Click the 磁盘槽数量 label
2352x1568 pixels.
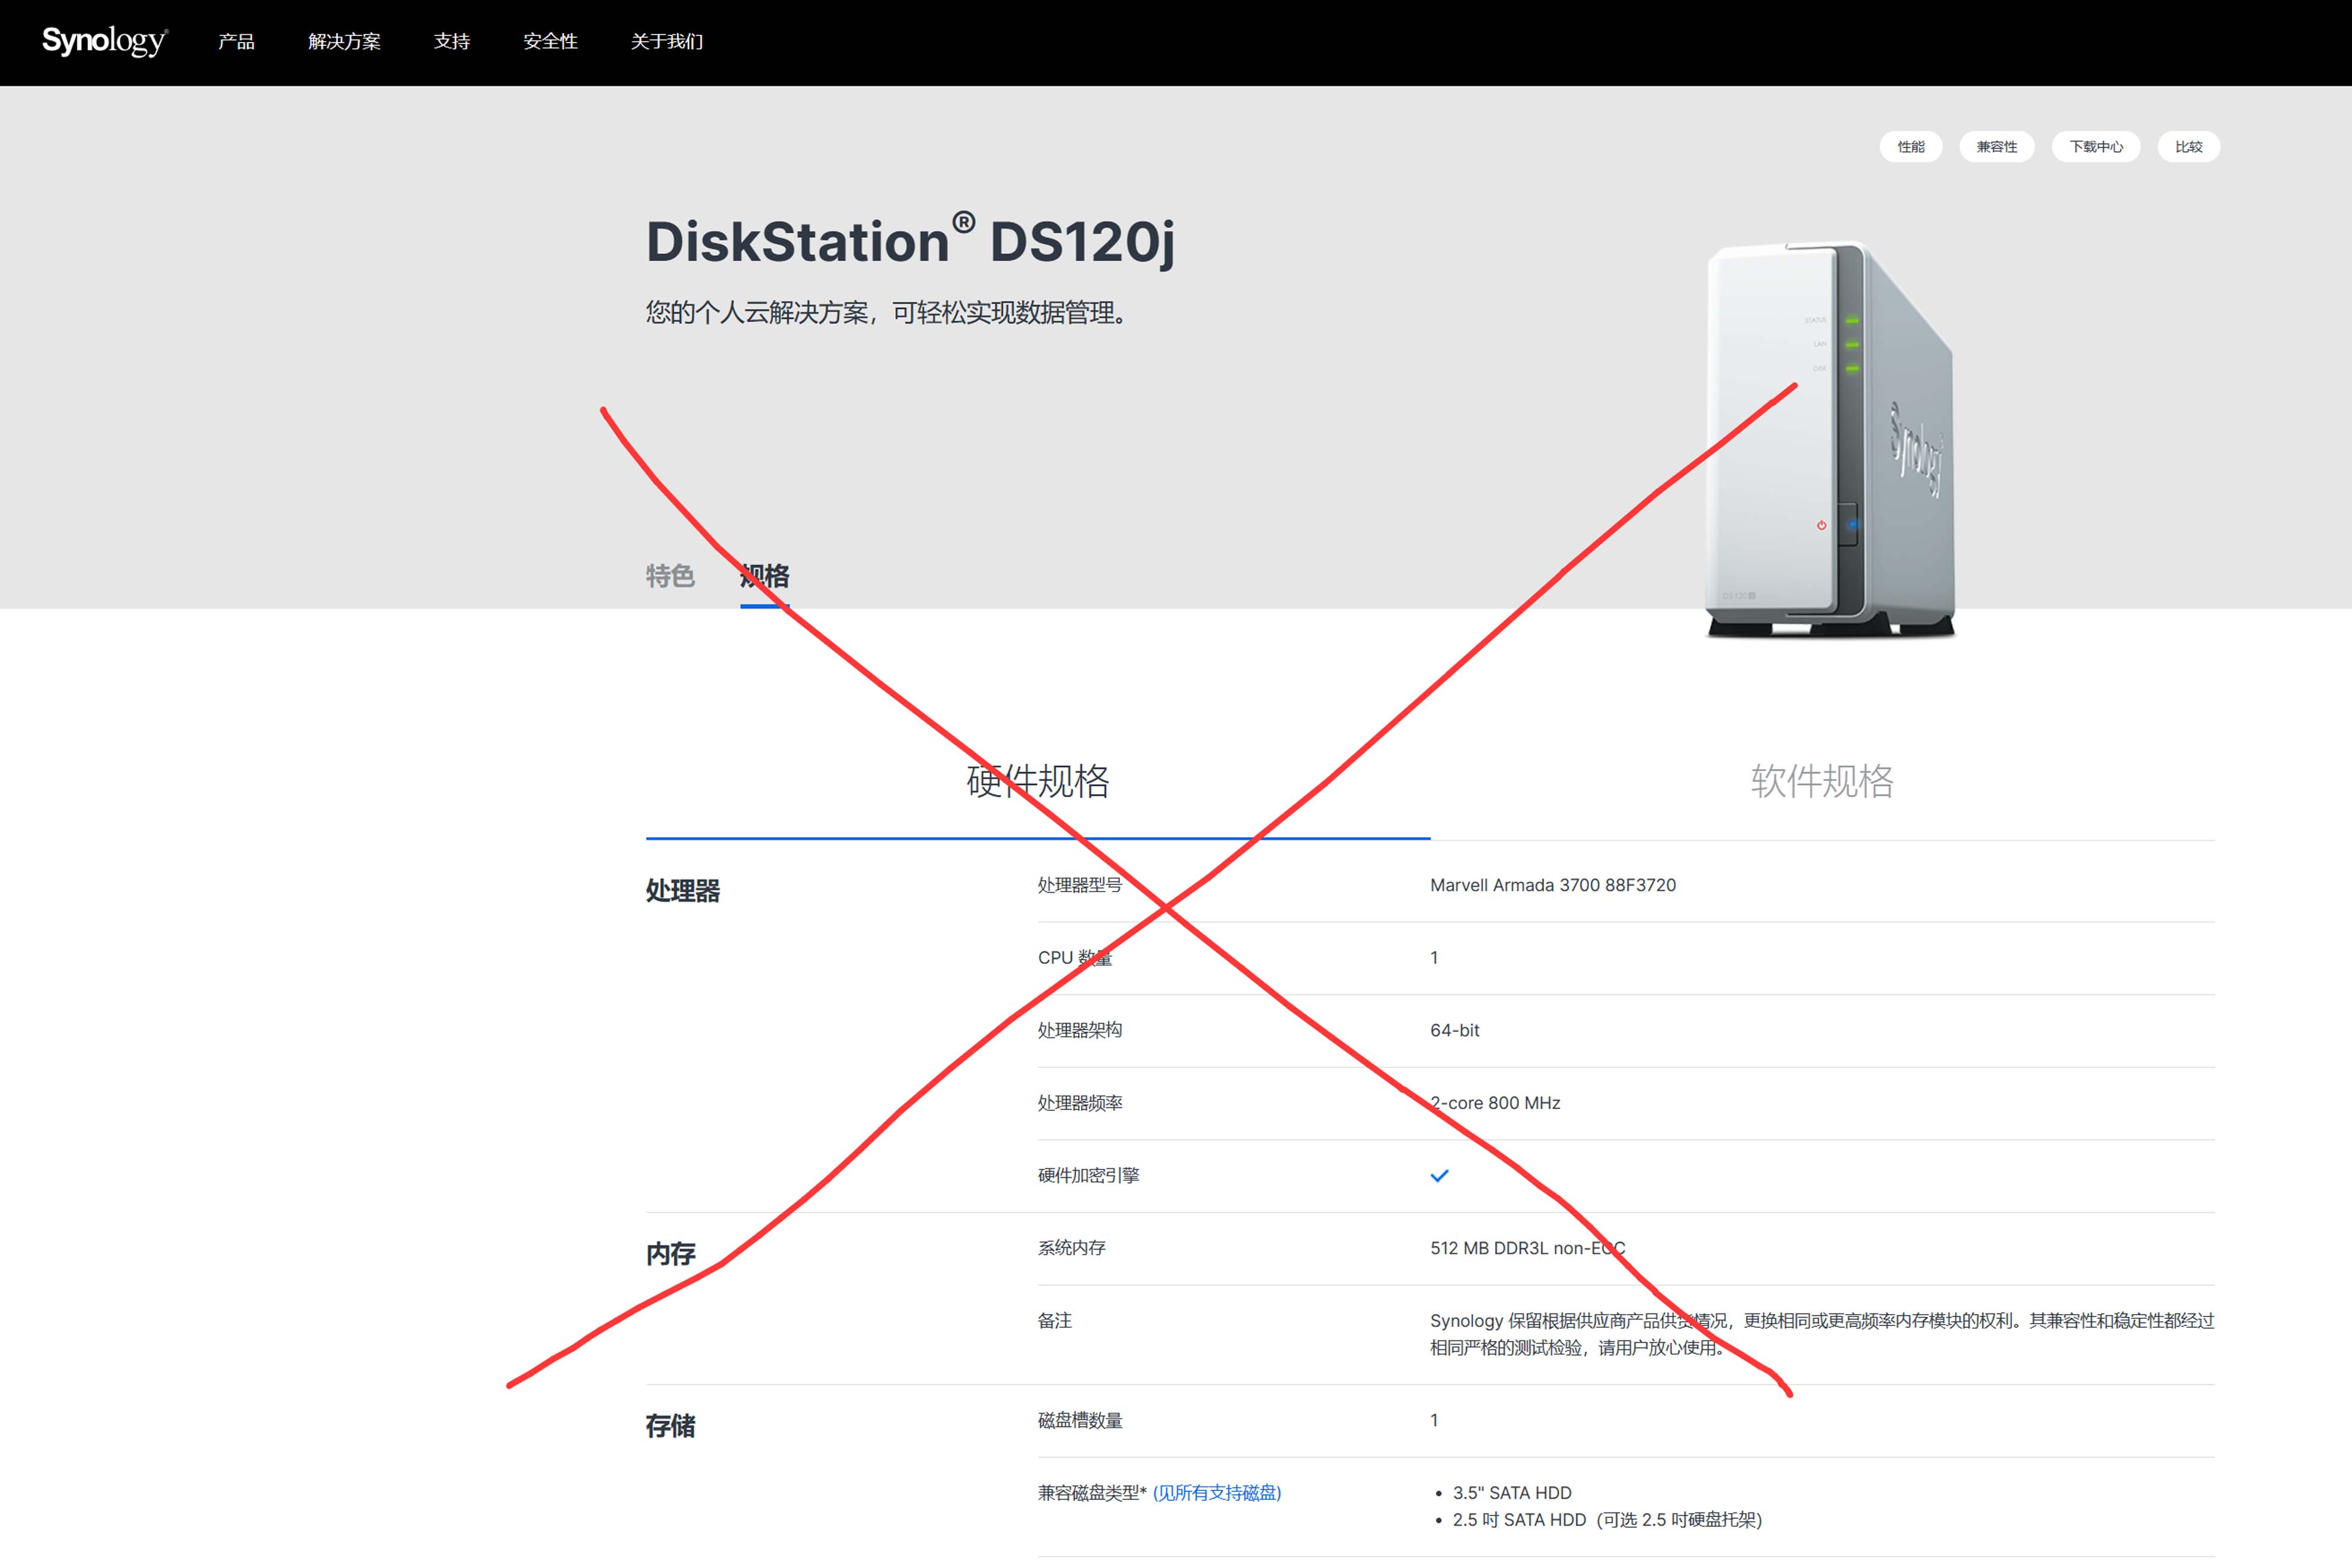pos(1080,1420)
